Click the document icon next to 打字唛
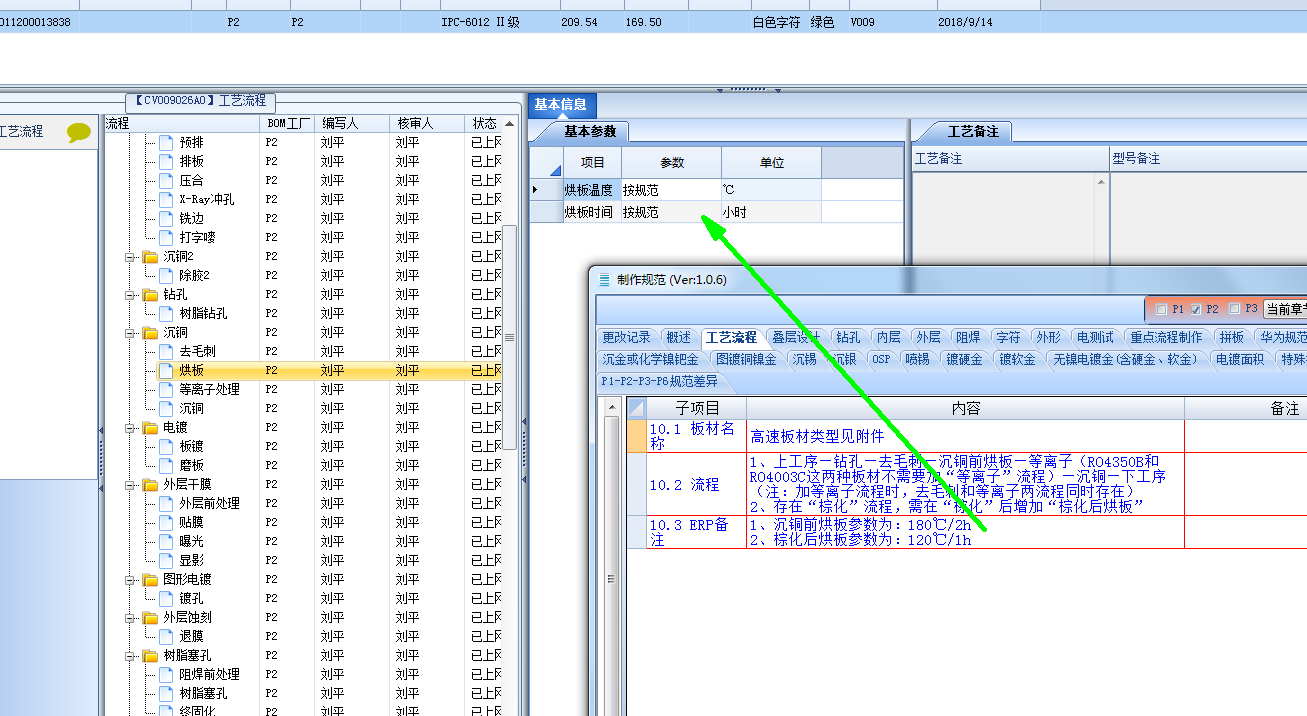The height and width of the screenshot is (716, 1307). [x=166, y=238]
